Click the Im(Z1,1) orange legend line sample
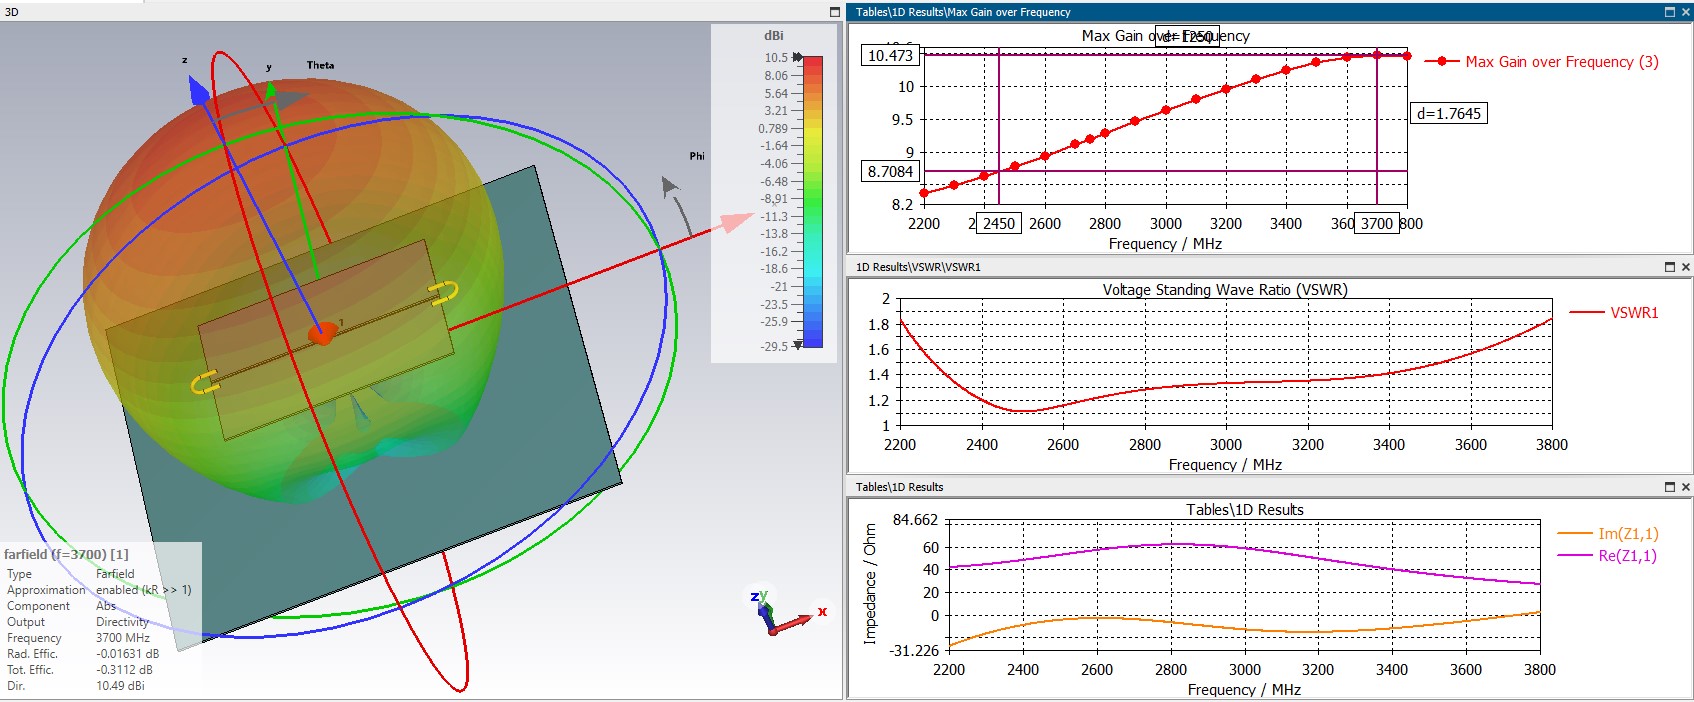 (x=1574, y=534)
